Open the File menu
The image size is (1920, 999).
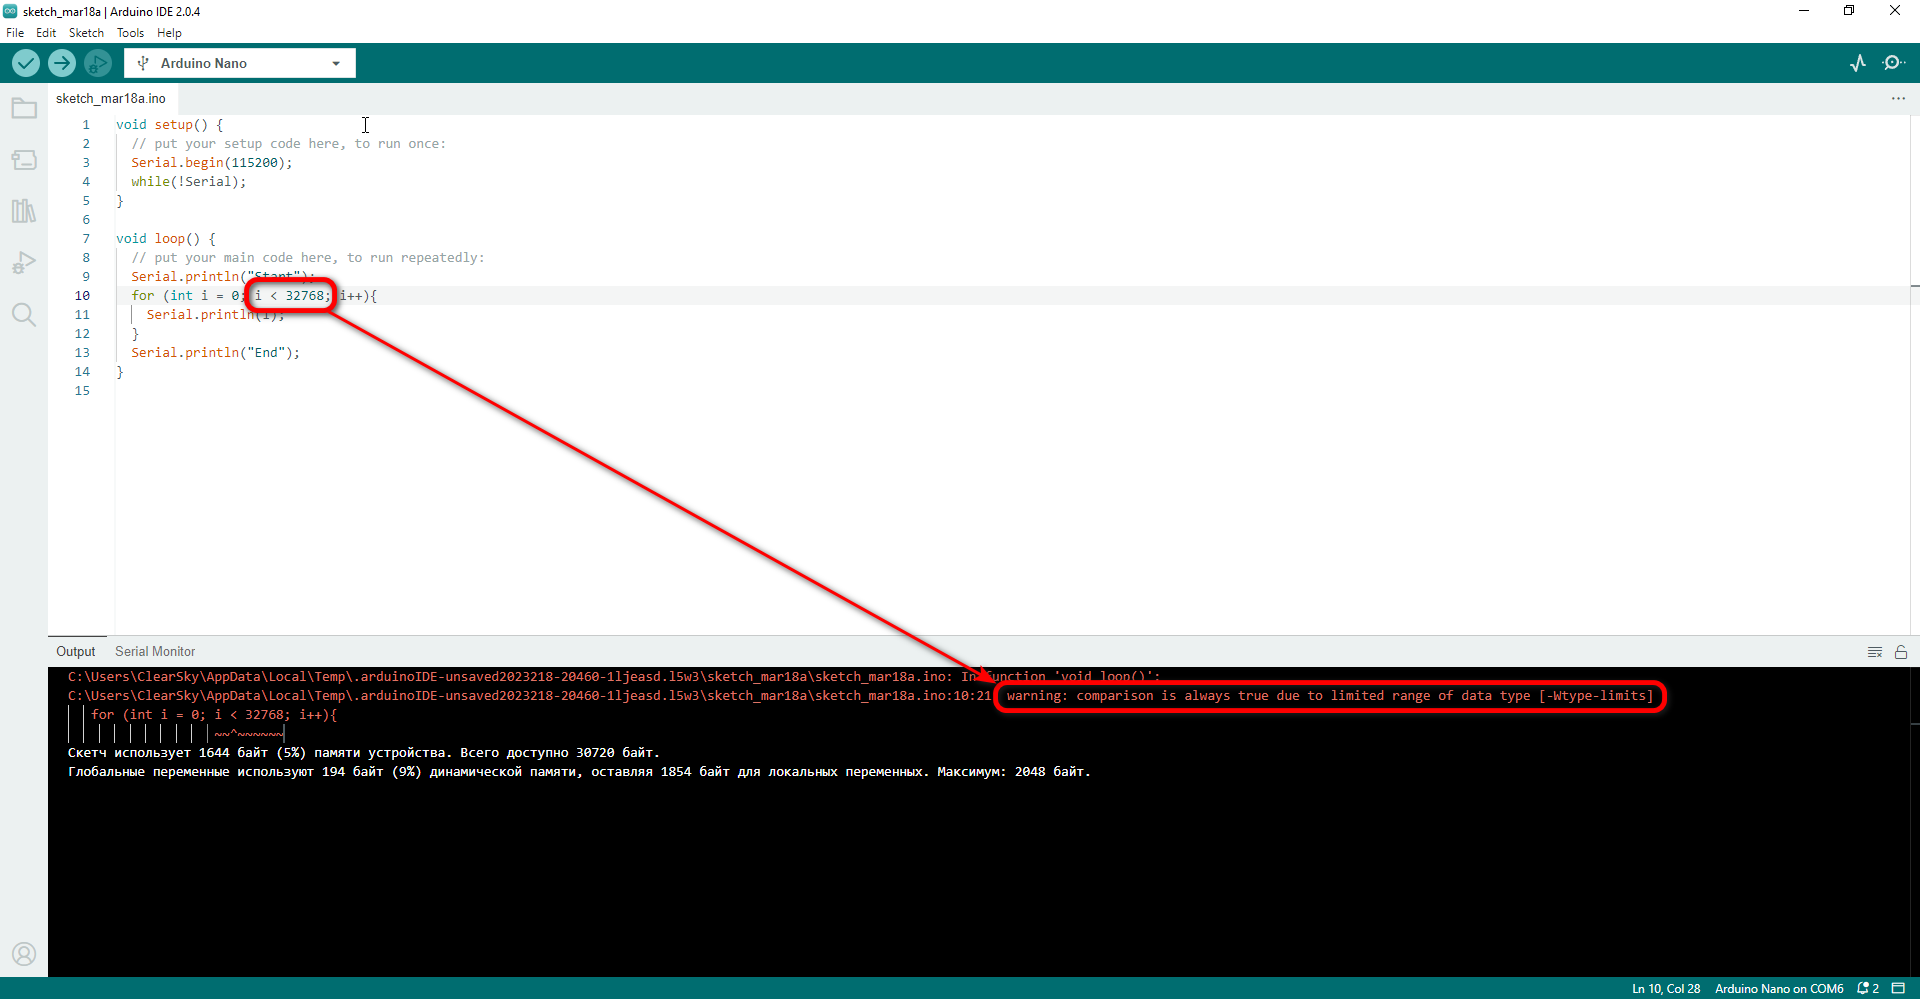click(15, 33)
